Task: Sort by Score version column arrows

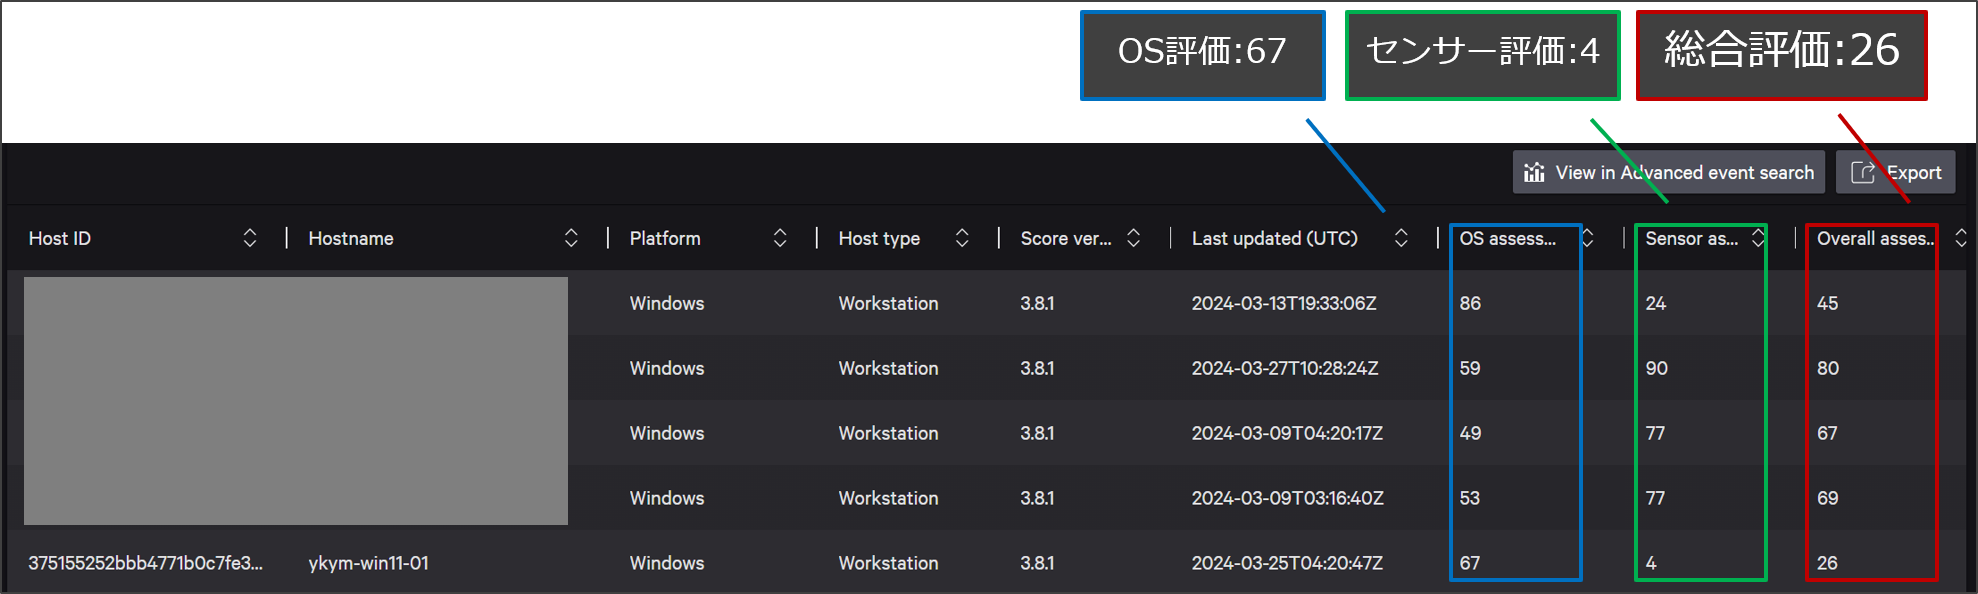Action: [x=1133, y=238]
